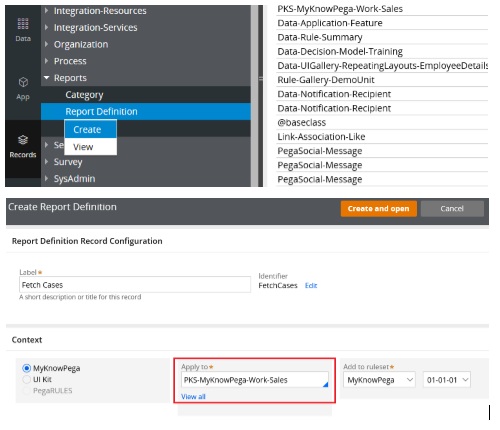This screenshot has width=500, height=430.
Task: Expand the Process tree node
Action: click(46, 61)
